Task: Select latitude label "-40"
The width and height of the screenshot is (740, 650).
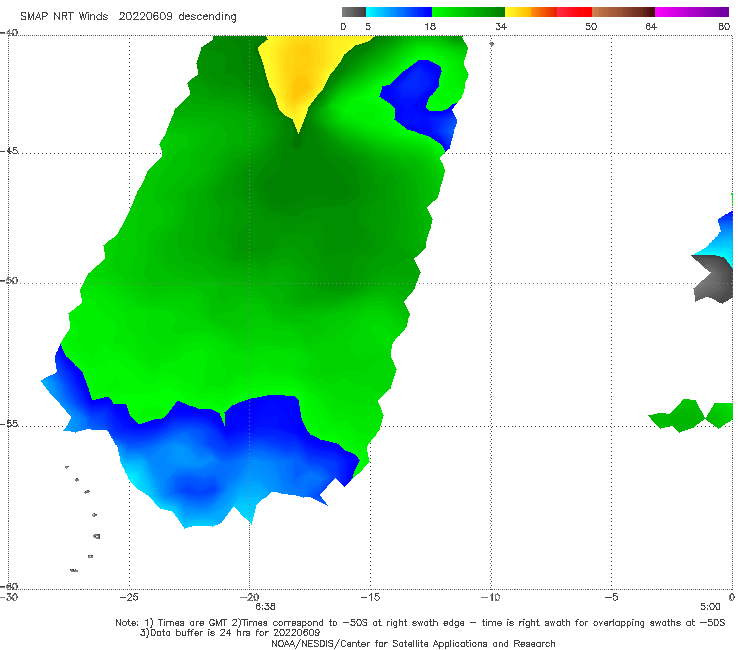Action: pos(9,33)
